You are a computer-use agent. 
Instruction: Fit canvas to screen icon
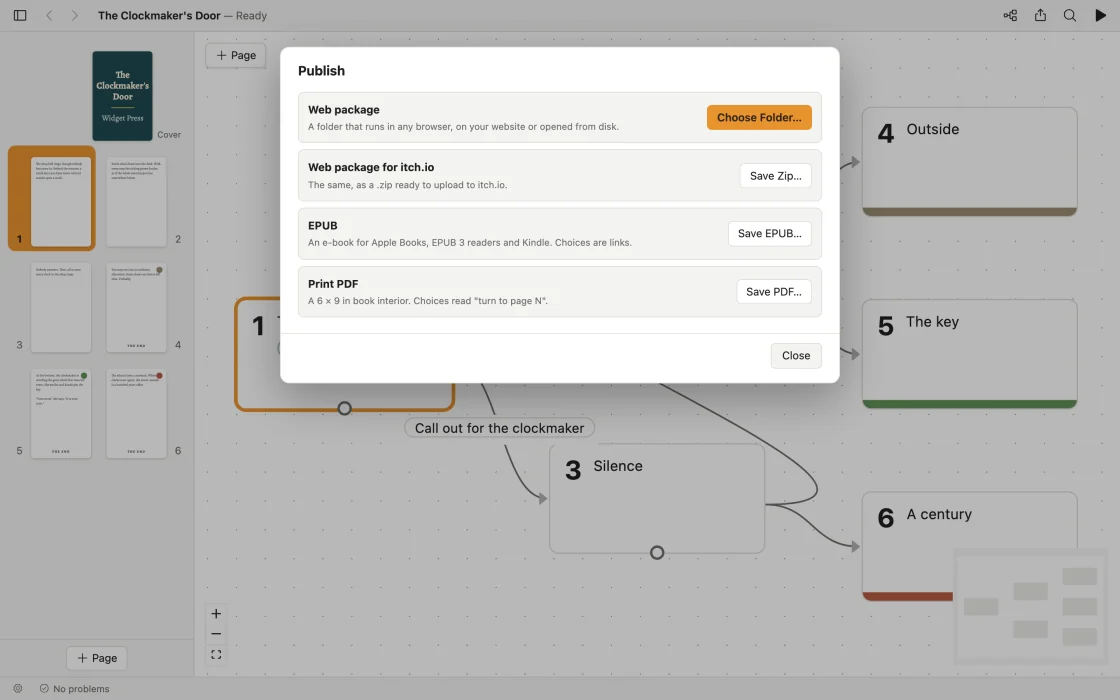216,654
